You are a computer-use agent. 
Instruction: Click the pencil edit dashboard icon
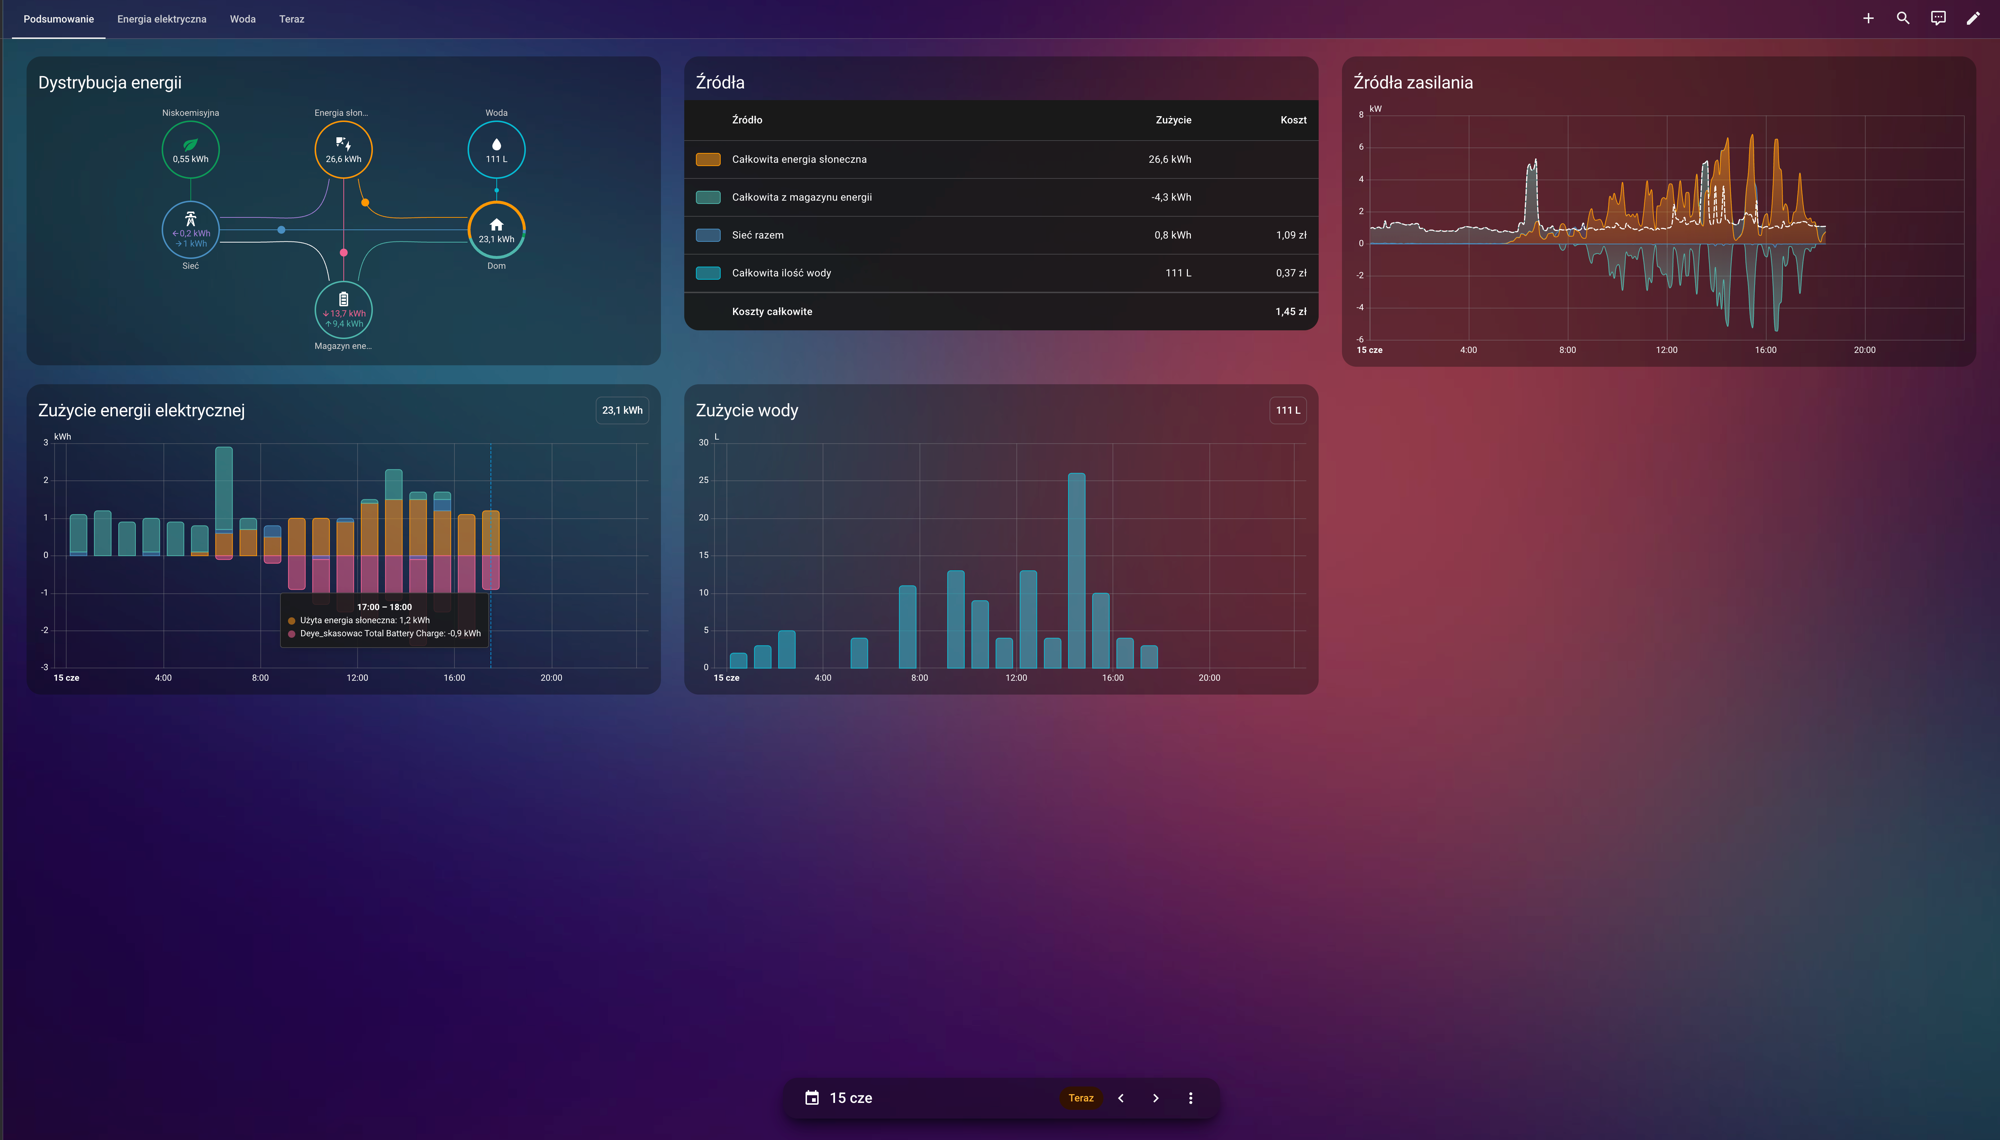tap(1973, 18)
